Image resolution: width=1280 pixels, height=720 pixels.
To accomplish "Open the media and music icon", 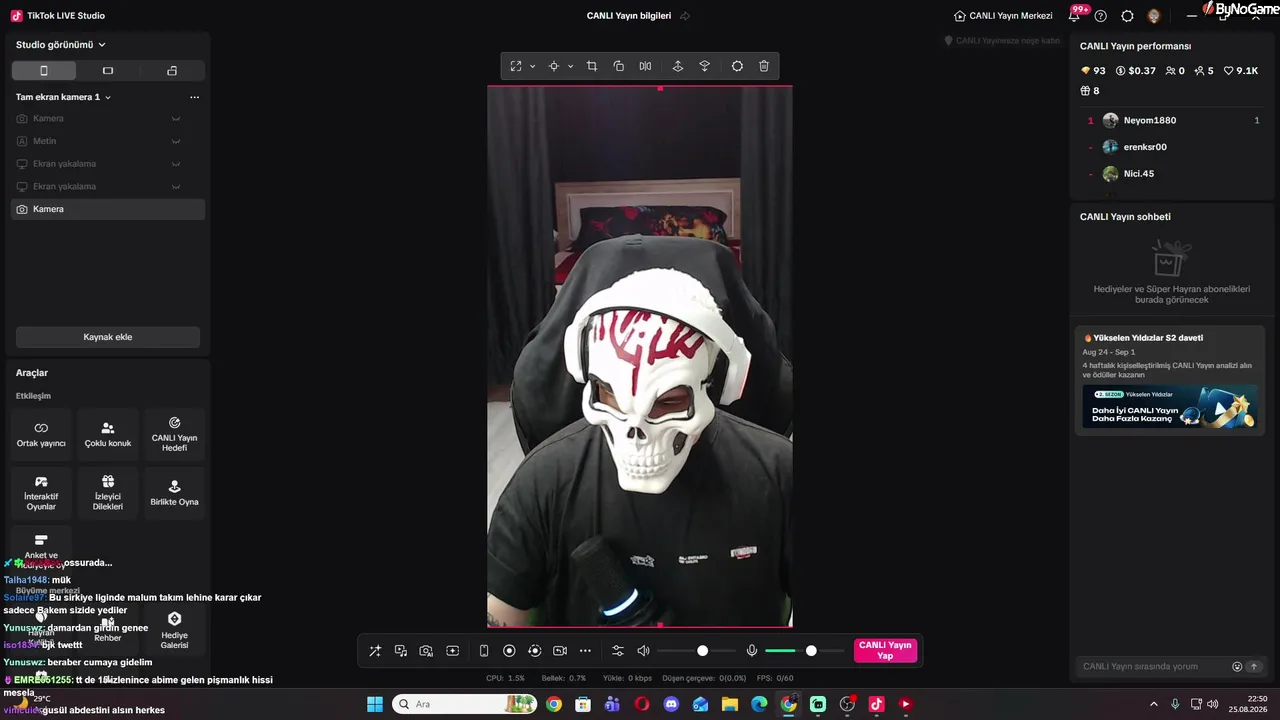I will 401,651.
